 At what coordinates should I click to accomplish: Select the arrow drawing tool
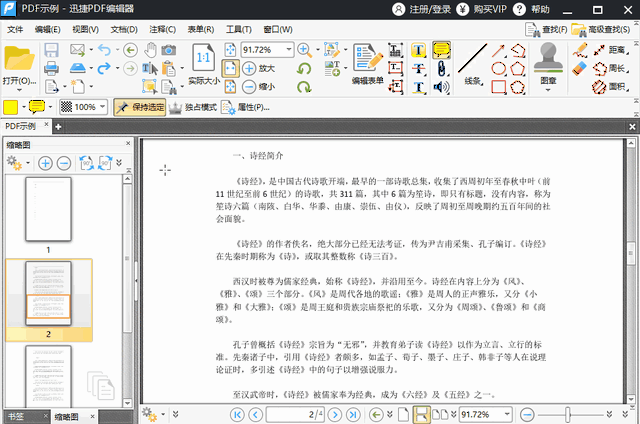coord(498,50)
